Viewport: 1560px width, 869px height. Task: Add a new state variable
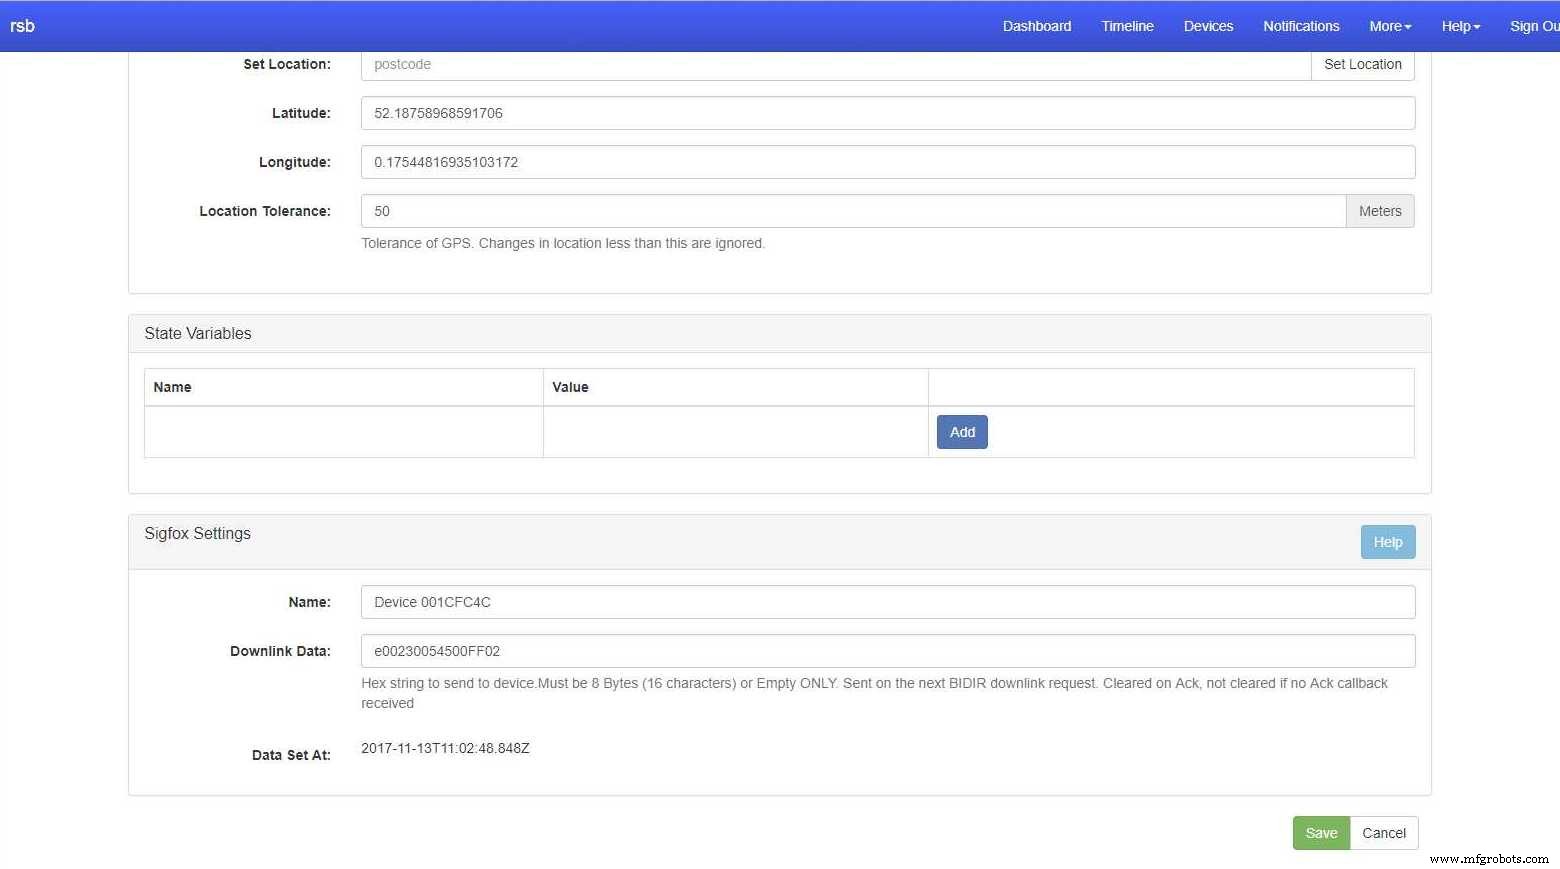click(x=961, y=432)
